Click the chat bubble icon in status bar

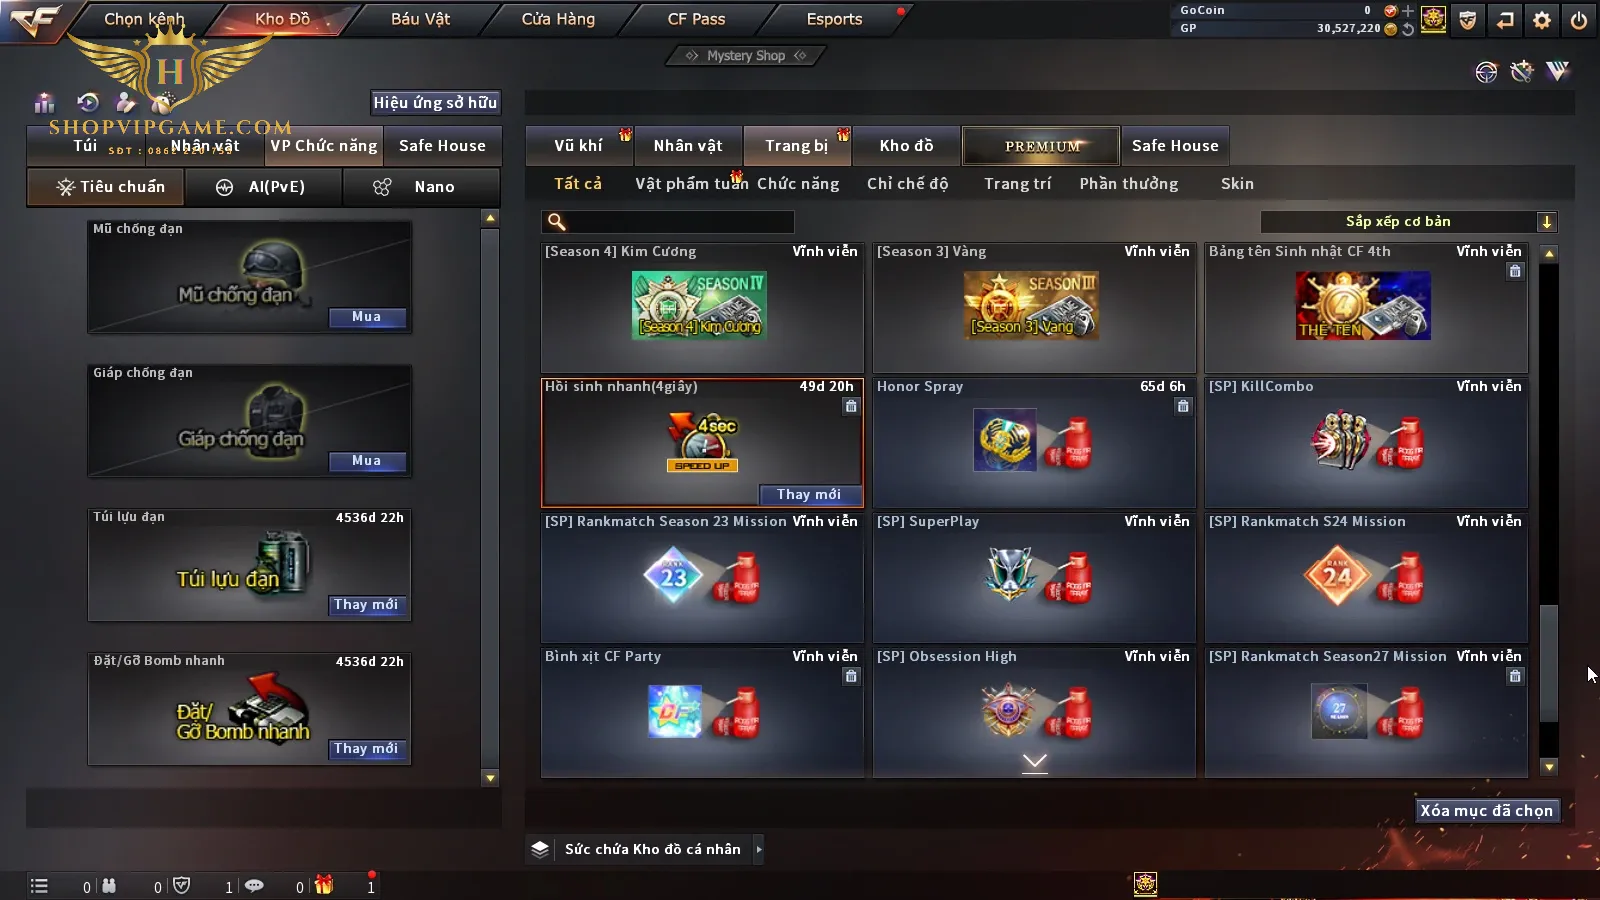coord(254,885)
